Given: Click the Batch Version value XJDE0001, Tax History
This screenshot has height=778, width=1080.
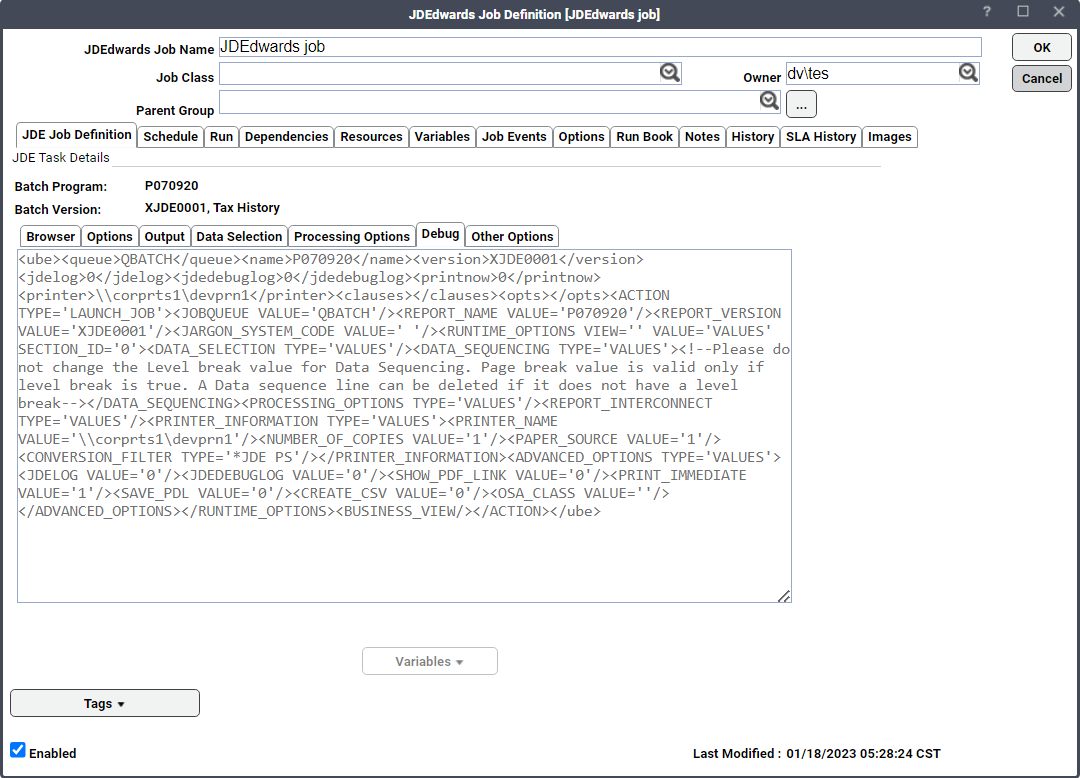Looking at the screenshot, I should tap(212, 208).
